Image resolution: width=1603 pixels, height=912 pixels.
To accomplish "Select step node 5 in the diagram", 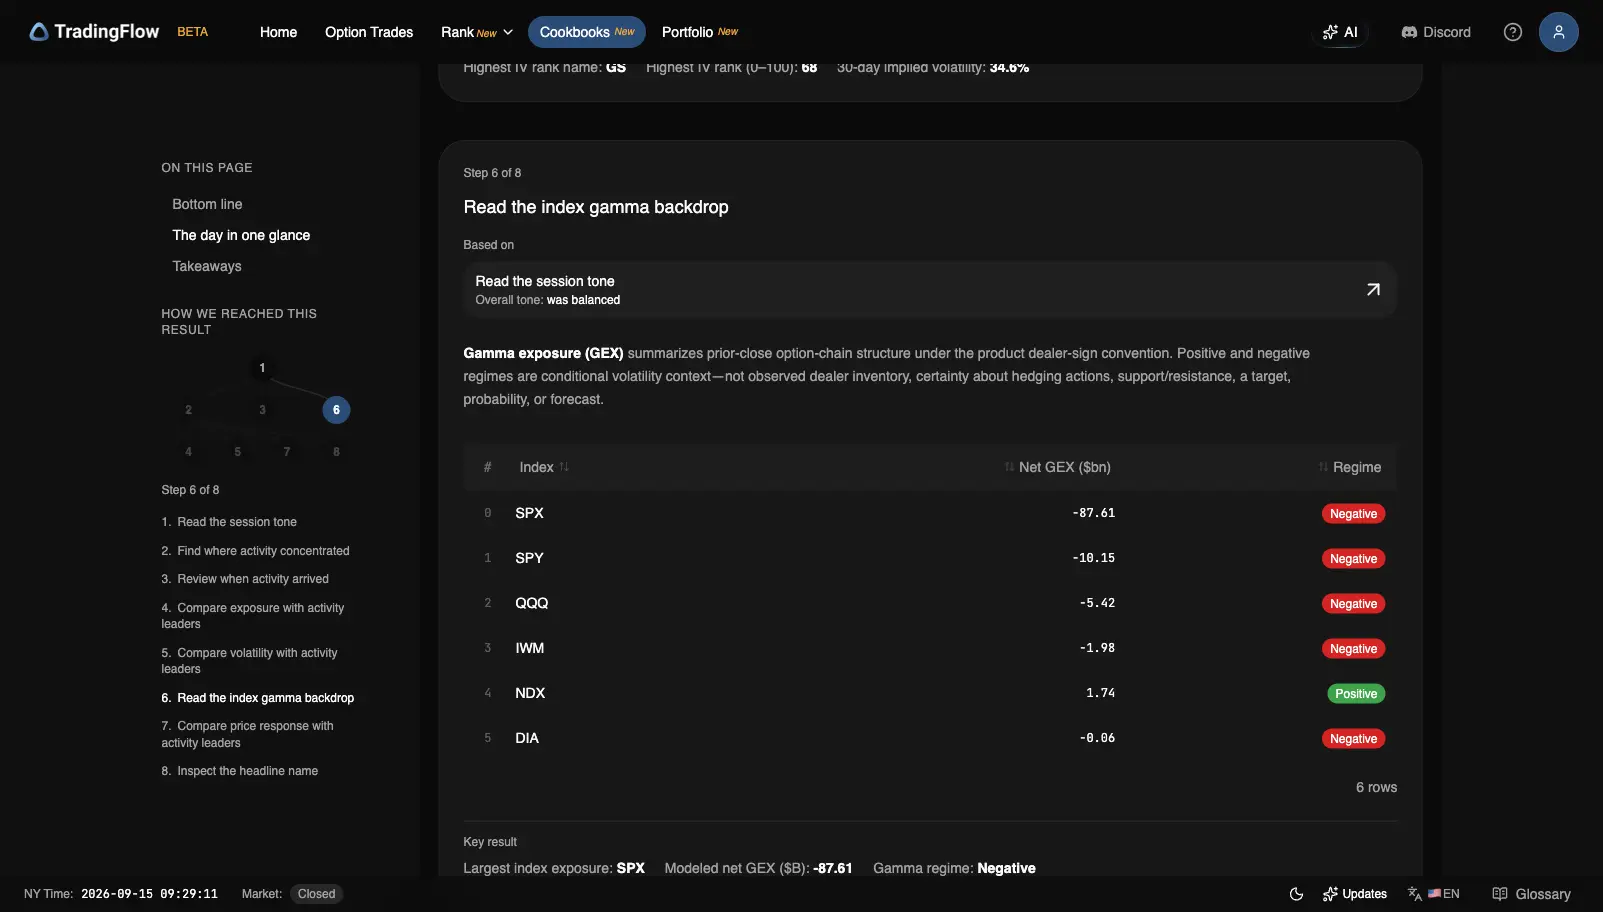I will coord(237,452).
